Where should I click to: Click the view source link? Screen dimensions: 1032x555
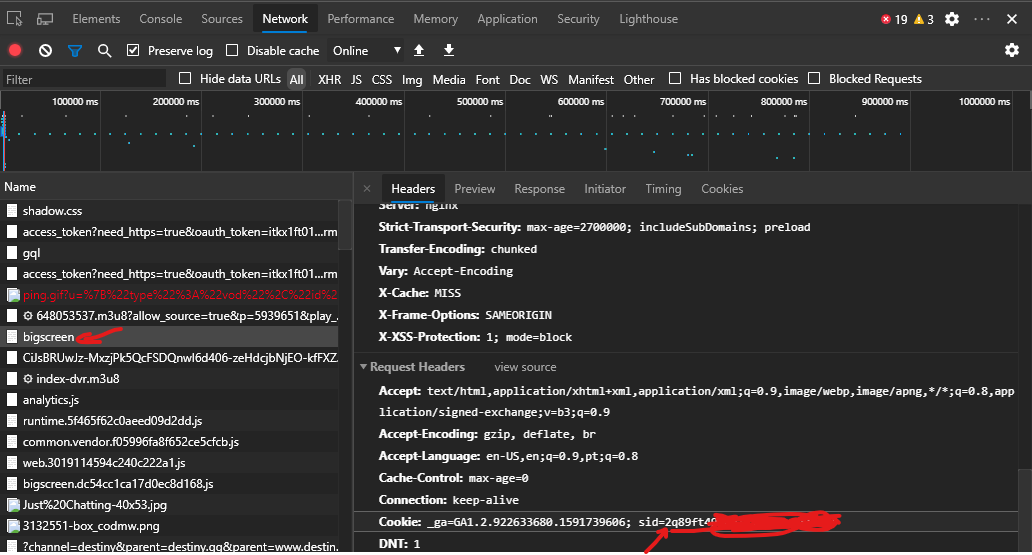click(525, 367)
